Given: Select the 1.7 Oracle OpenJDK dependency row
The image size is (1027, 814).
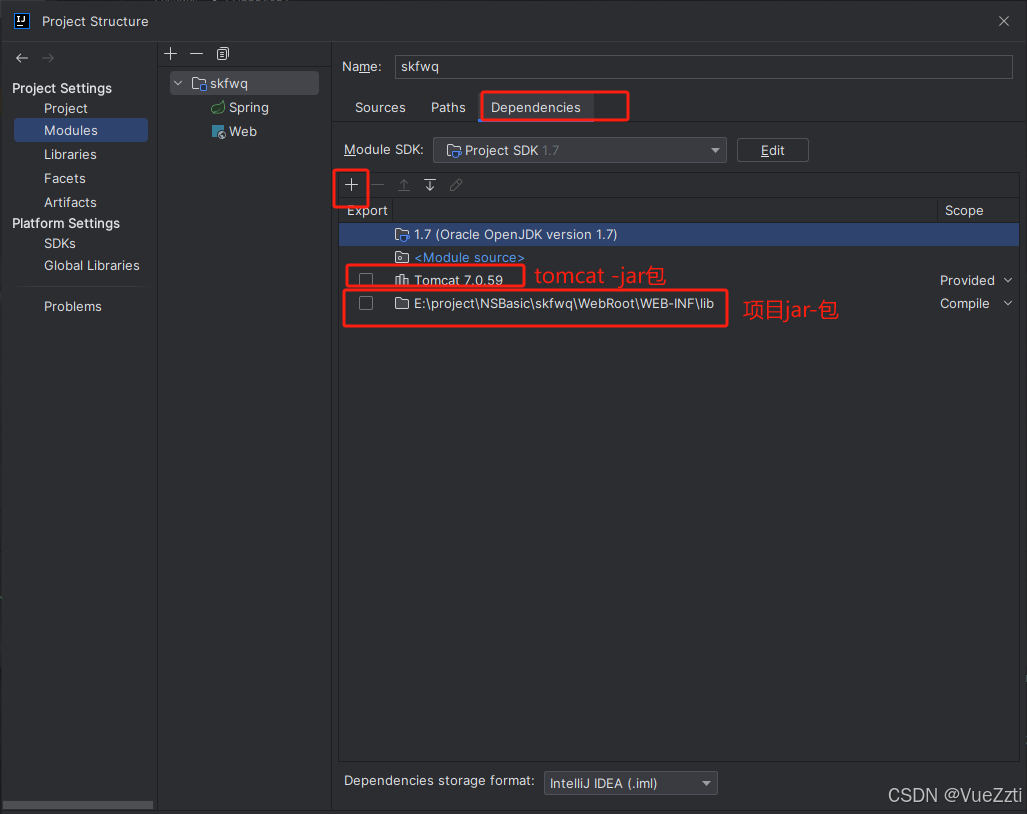Looking at the screenshot, I should pos(679,234).
